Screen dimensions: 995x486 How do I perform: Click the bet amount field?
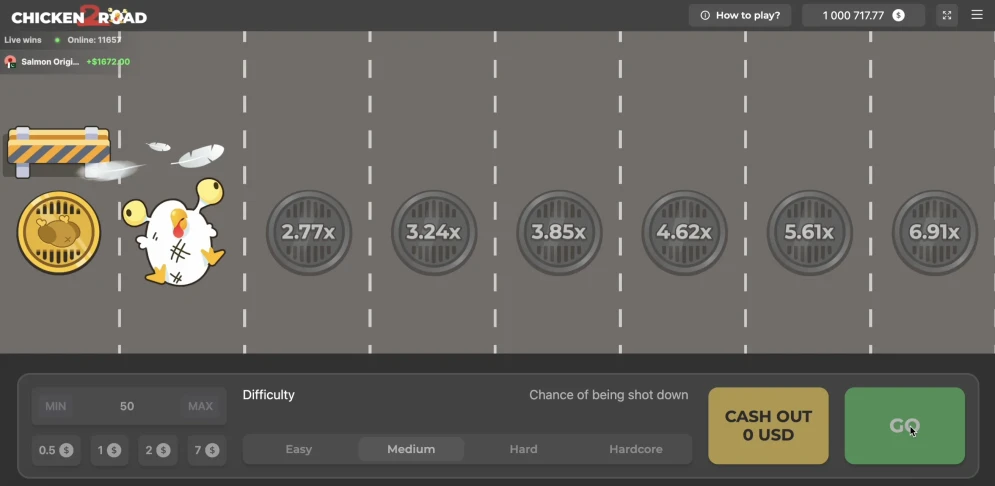(x=127, y=406)
